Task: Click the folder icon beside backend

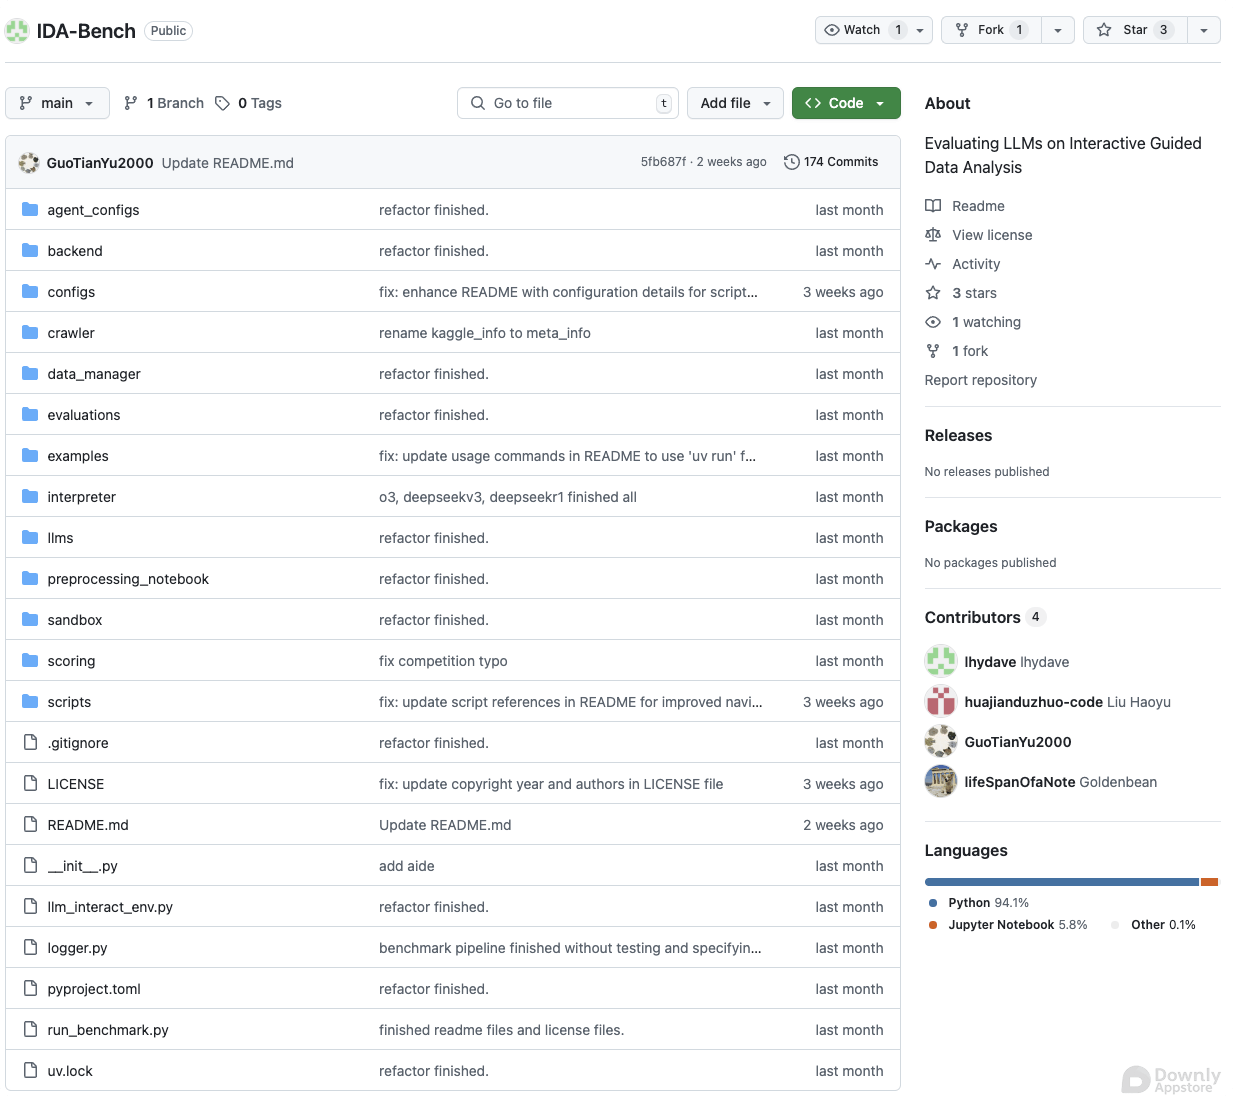Action: [30, 251]
